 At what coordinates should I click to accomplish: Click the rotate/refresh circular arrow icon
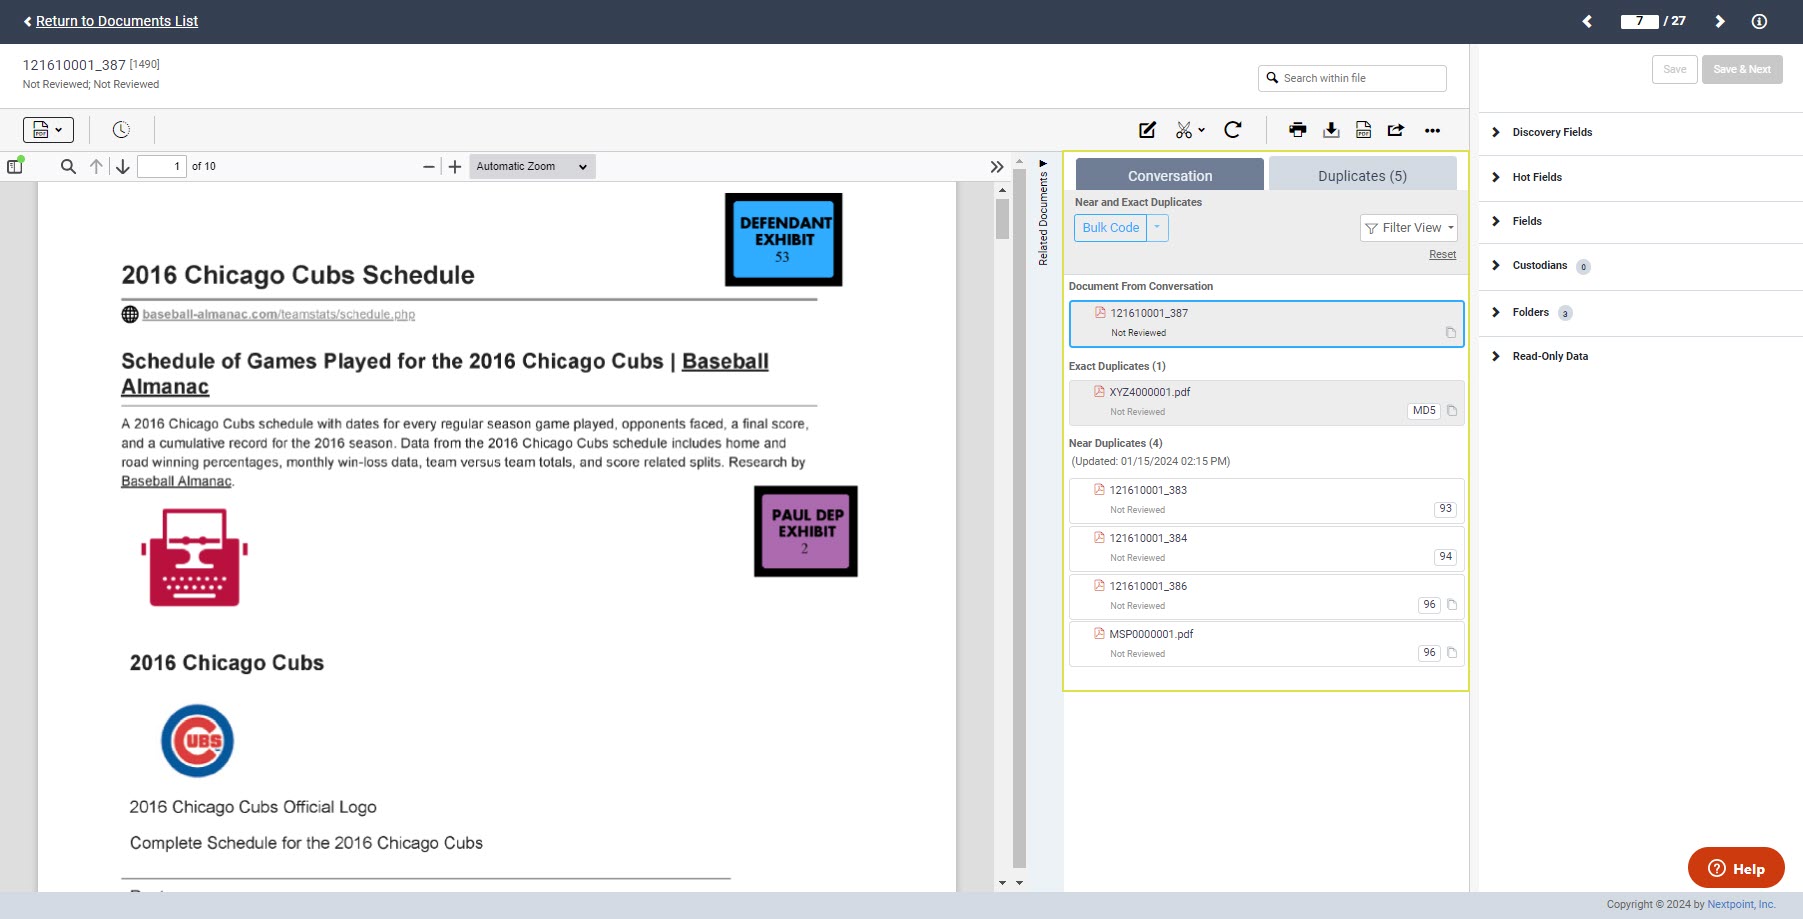(x=1233, y=130)
